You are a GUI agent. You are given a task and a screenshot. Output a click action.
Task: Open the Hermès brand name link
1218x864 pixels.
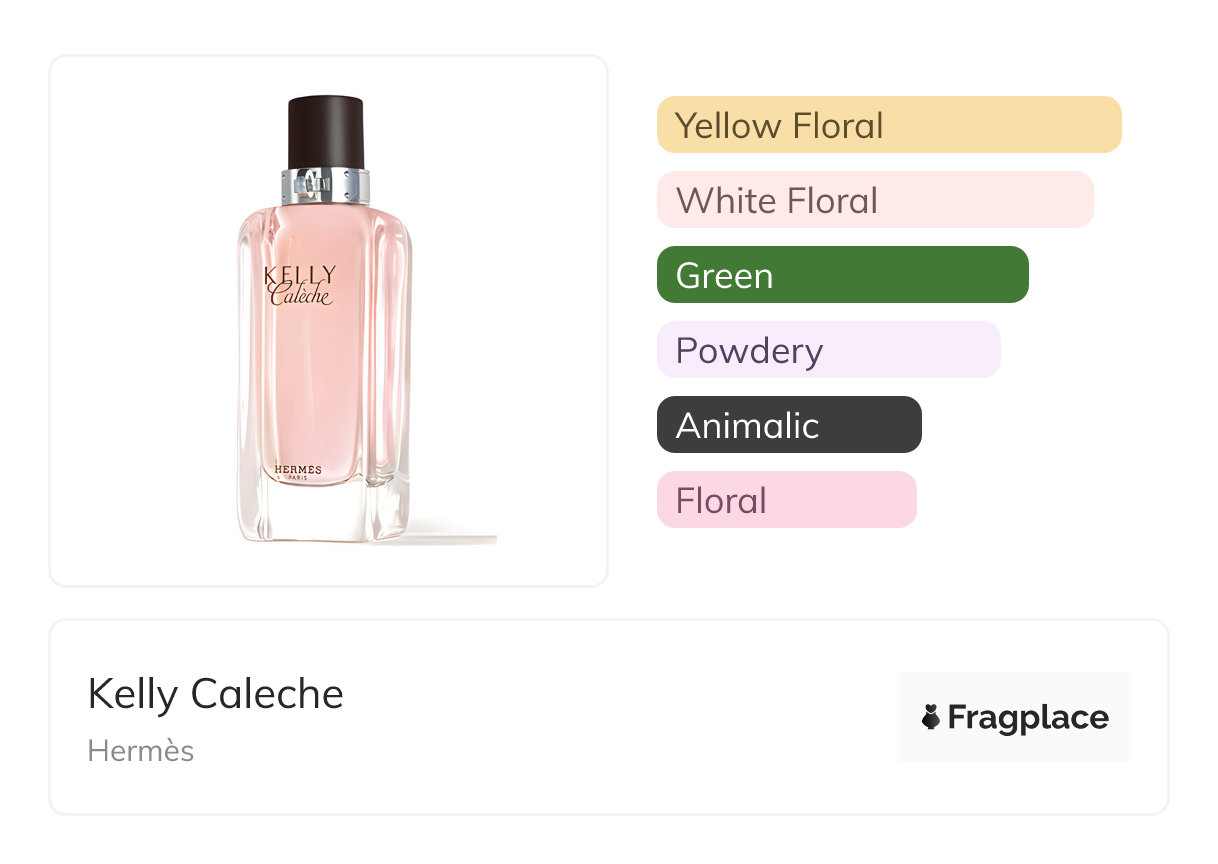click(x=141, y=751)
